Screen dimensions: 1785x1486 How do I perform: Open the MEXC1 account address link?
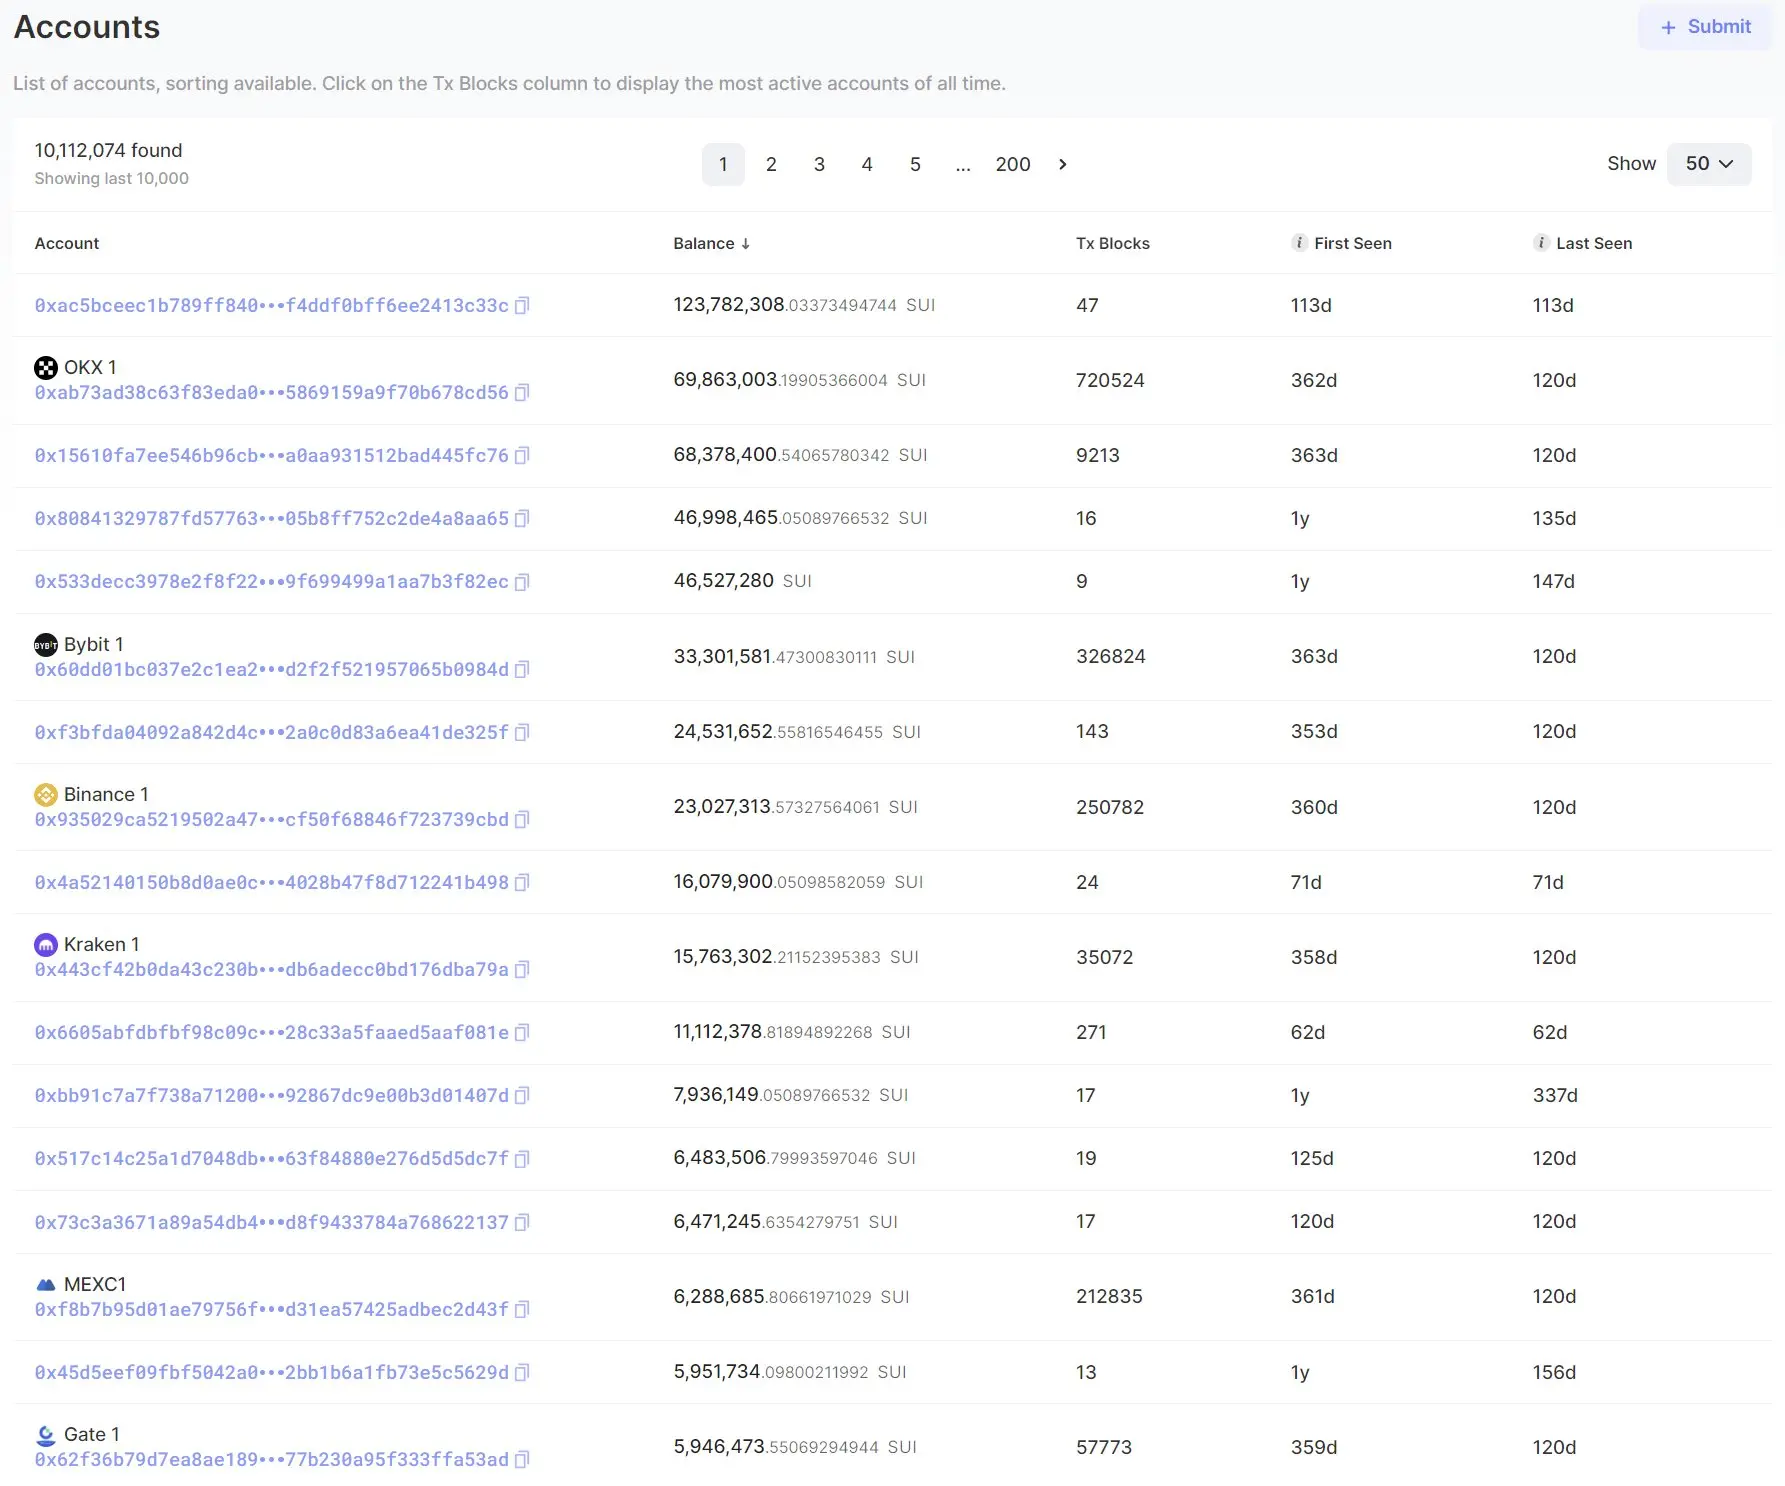[x=271, y=1310]
